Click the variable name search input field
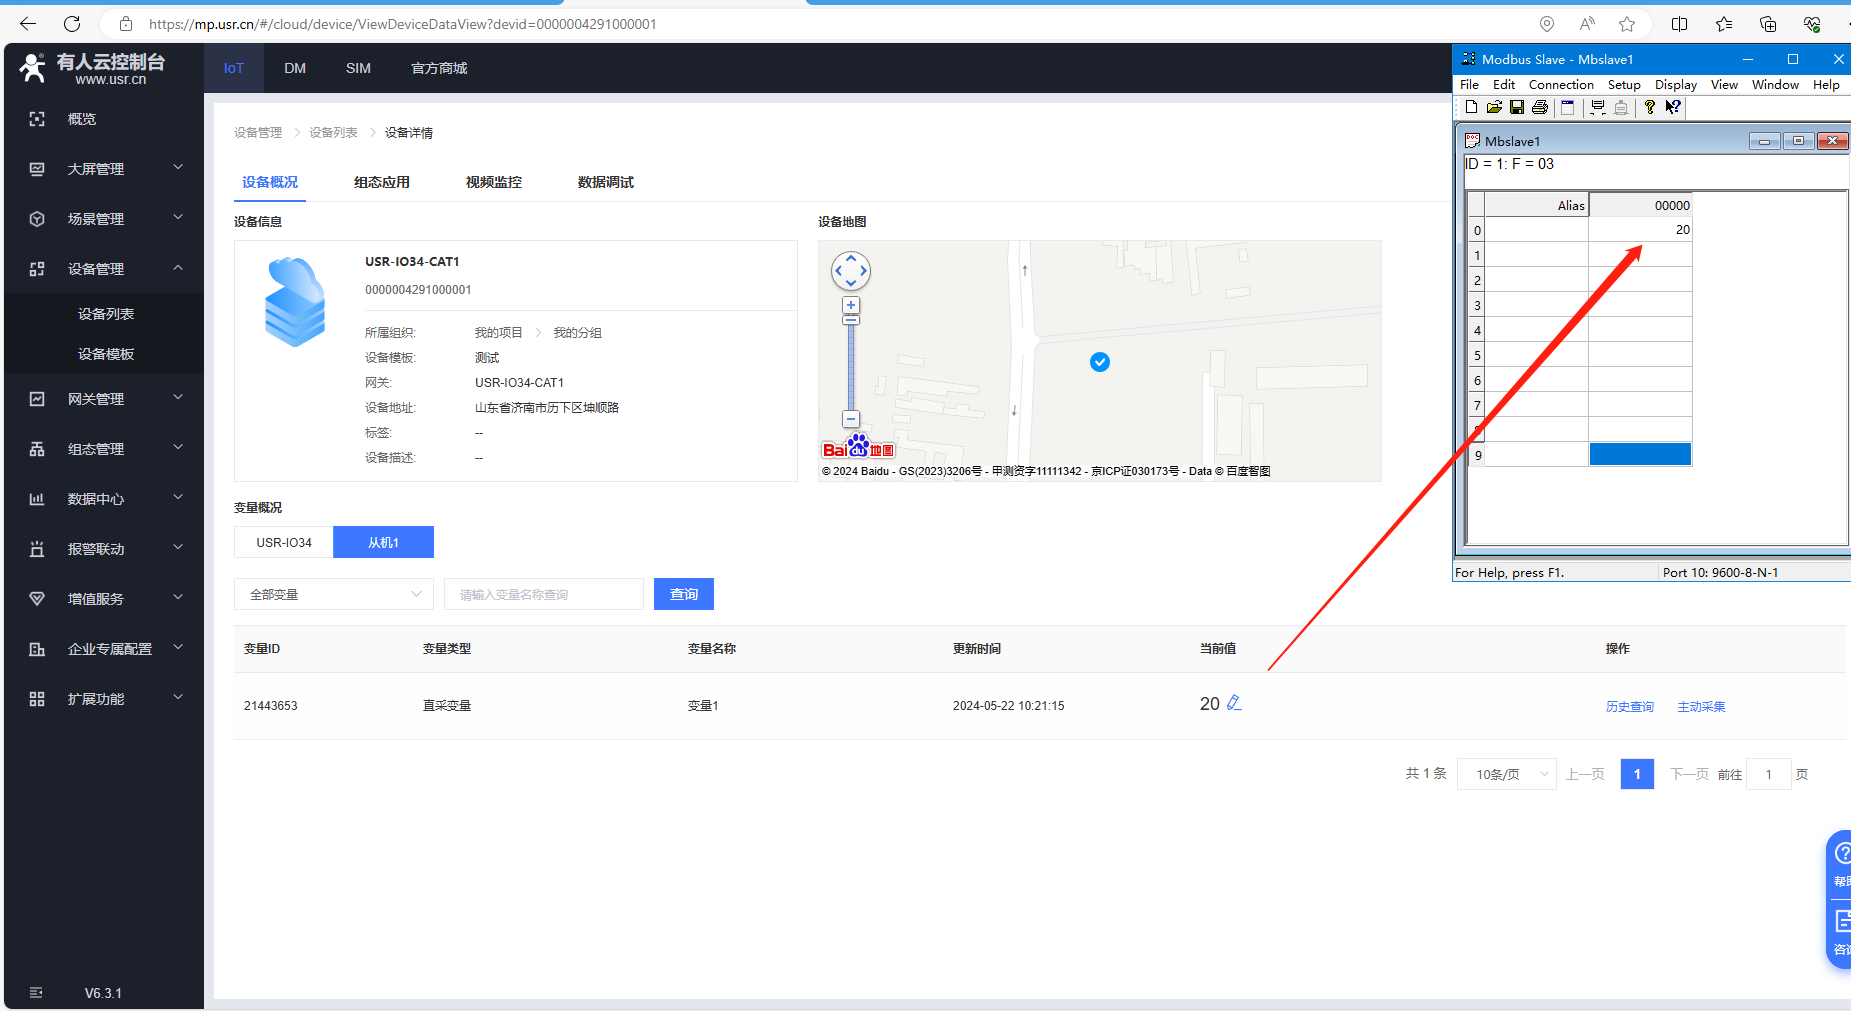Image resolution: width=1851 pixels, height=1011 pixels. [x=543, y=594]
